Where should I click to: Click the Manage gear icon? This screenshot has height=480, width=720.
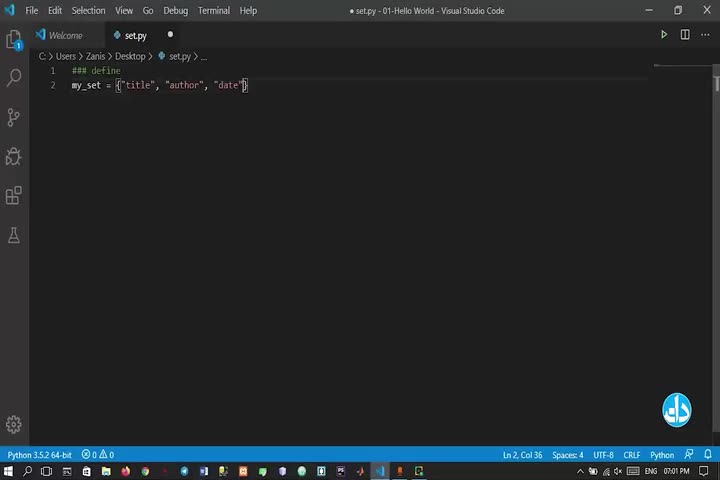click(14, 424)
